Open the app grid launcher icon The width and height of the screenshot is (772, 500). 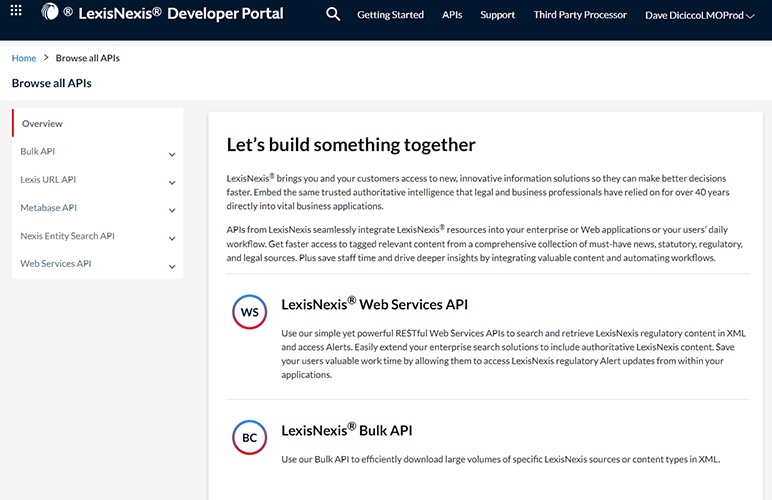coord(16,14)
